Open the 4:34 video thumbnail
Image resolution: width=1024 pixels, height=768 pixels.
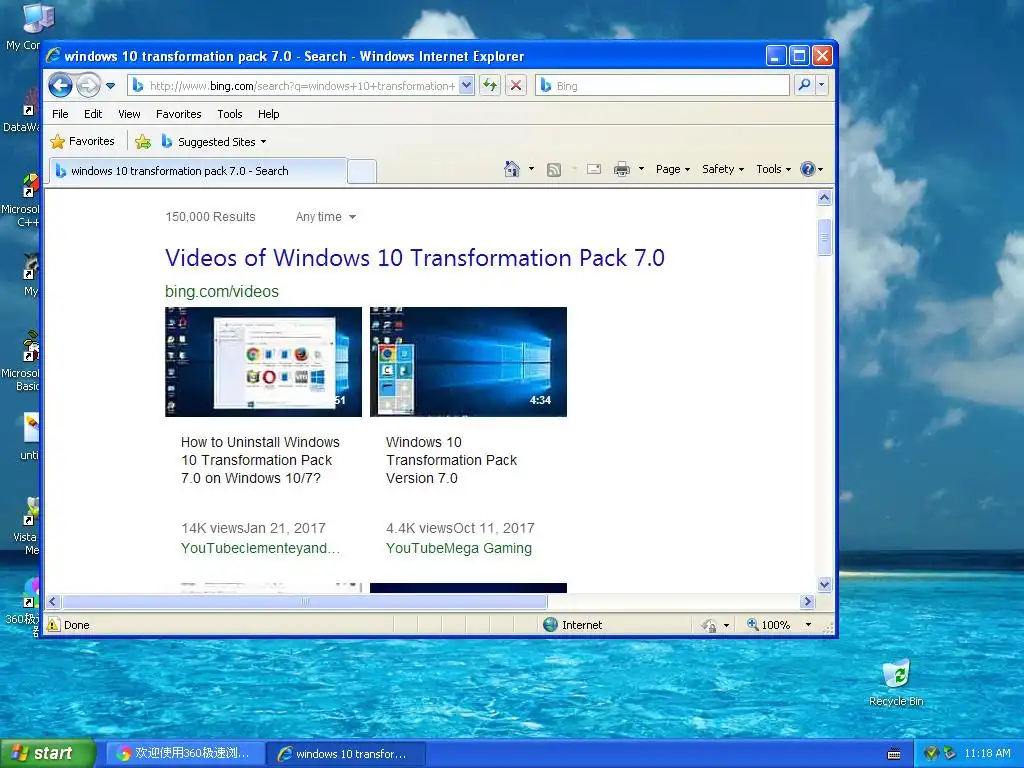tap(468, 362)
